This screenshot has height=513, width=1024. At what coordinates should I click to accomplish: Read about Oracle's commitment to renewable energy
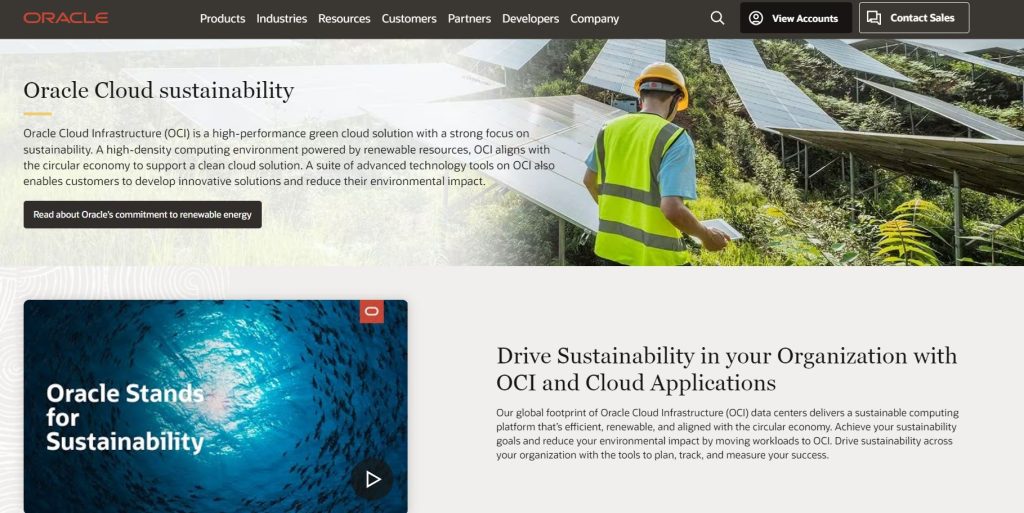(142, 215)
